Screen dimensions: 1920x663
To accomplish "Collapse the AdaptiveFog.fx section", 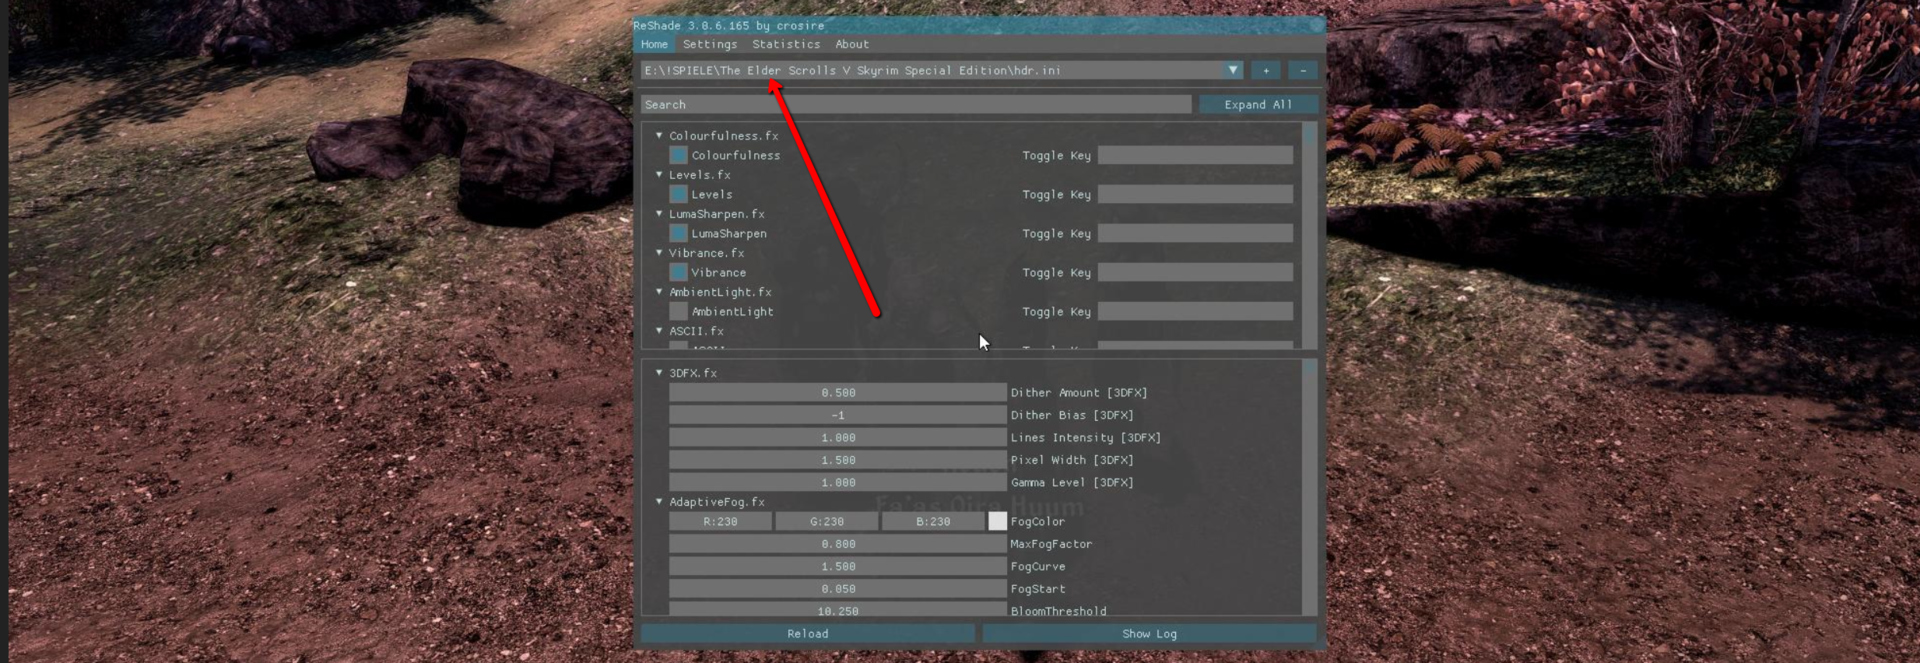I will click(x=659, y=501).
